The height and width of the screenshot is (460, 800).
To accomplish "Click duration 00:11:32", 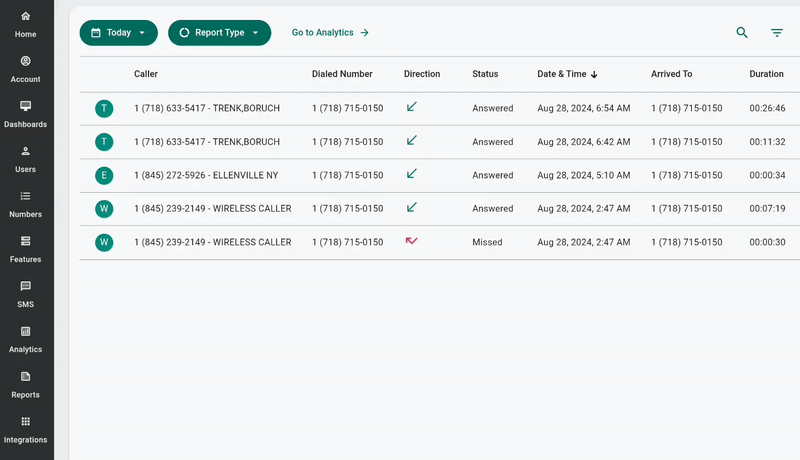I will point(767,142).
